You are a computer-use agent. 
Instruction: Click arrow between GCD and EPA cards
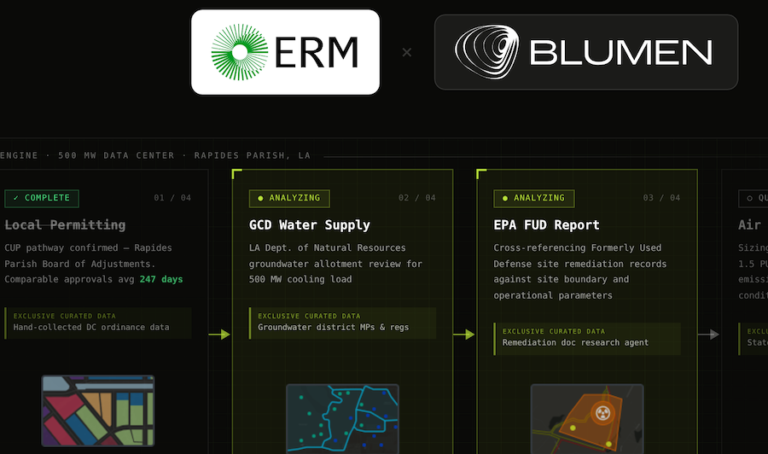[x=464, y=335]
